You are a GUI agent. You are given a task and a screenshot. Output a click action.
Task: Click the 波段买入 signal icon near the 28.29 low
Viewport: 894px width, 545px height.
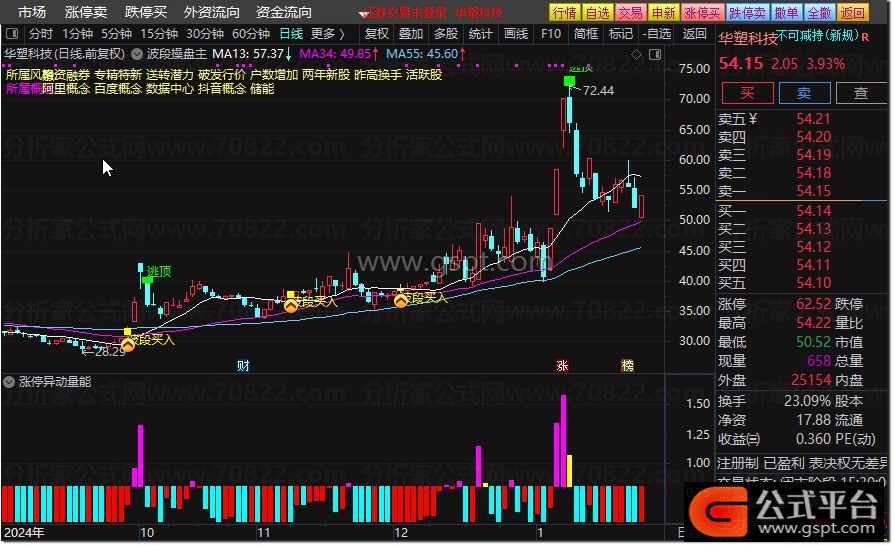pos(128,344)
